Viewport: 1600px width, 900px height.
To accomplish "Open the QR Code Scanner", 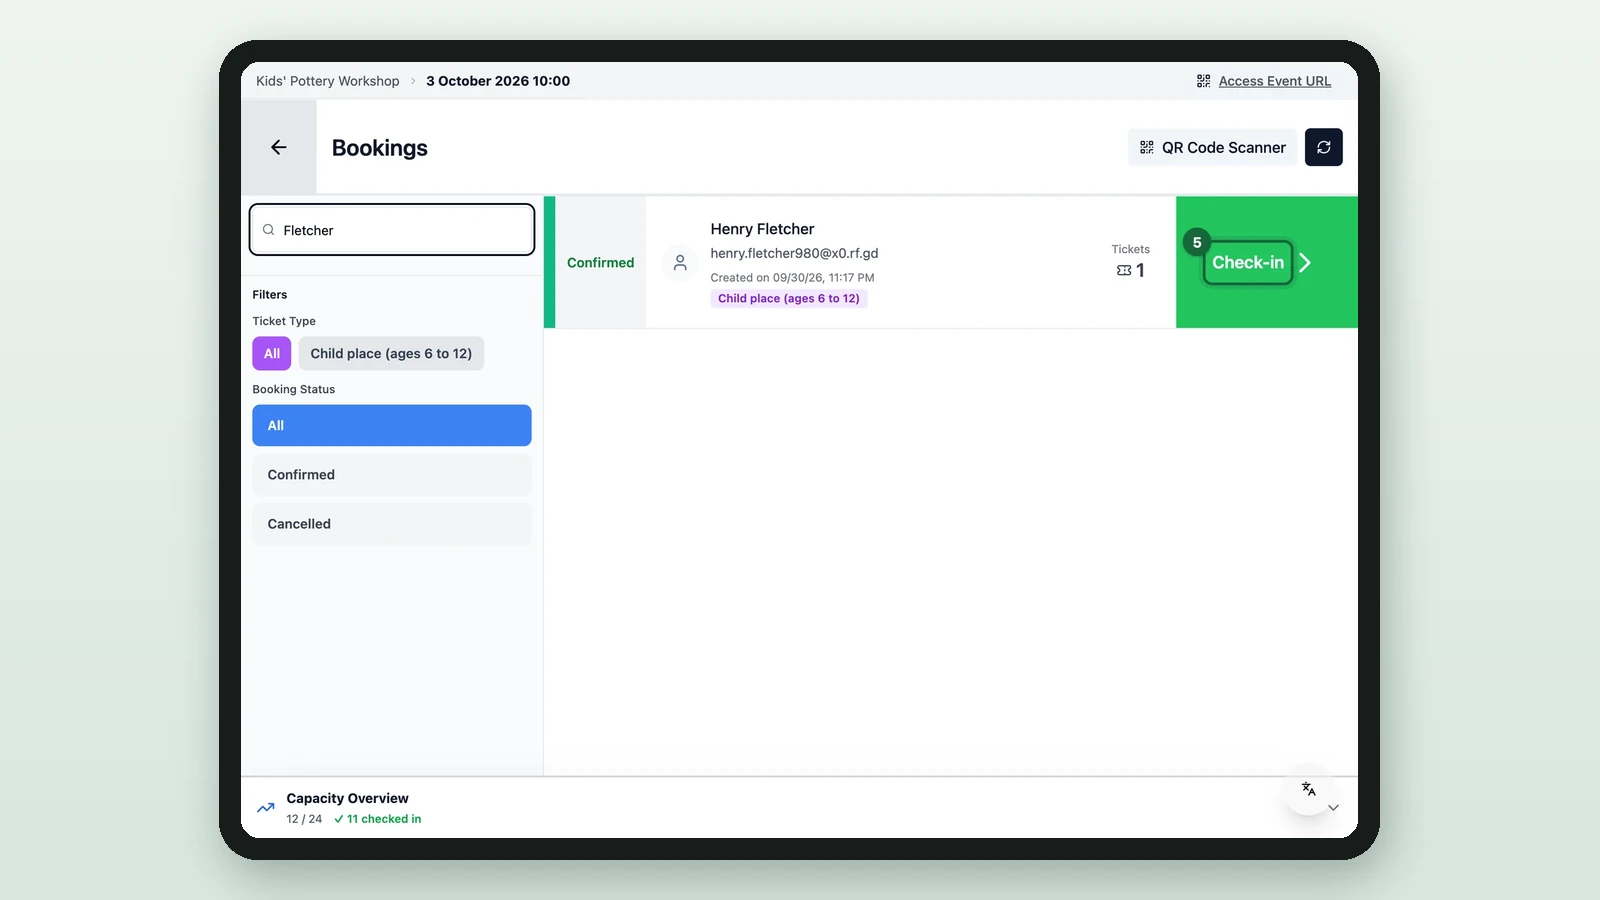I will [1212, 147].
